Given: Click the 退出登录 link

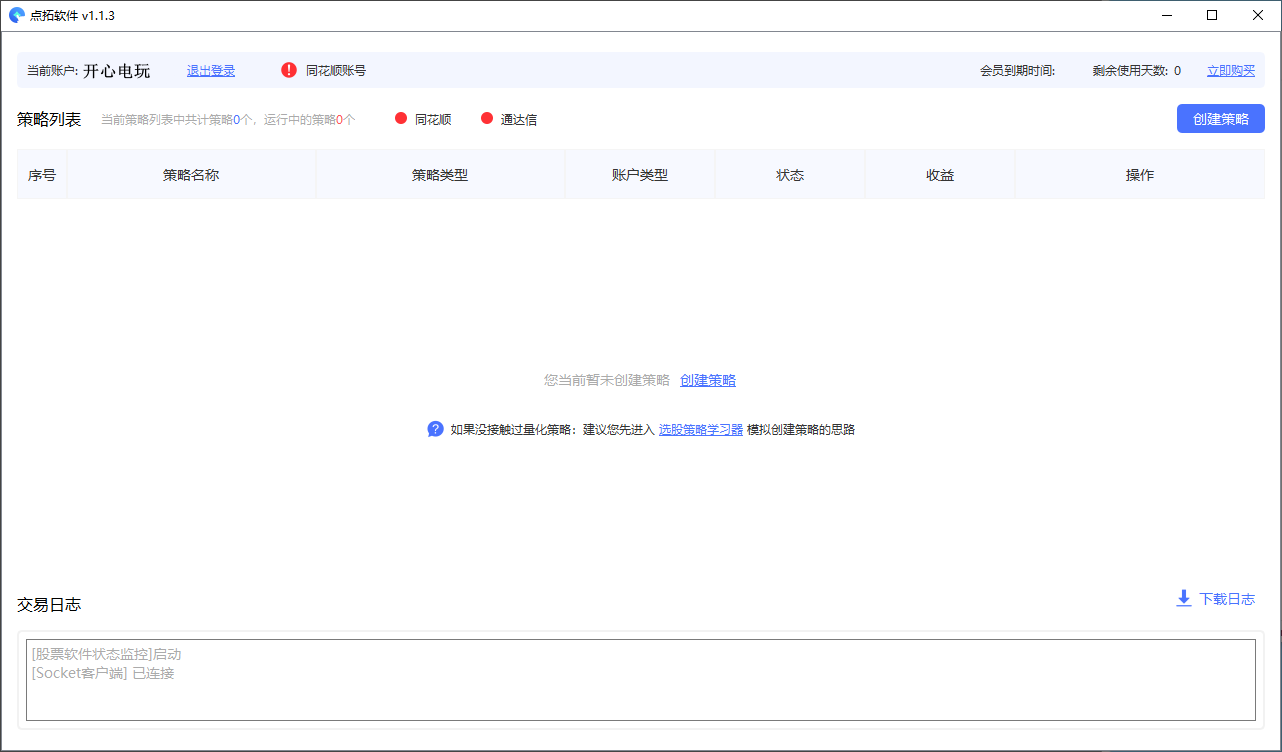Looking at the screenshot, I should pos(211,71).
